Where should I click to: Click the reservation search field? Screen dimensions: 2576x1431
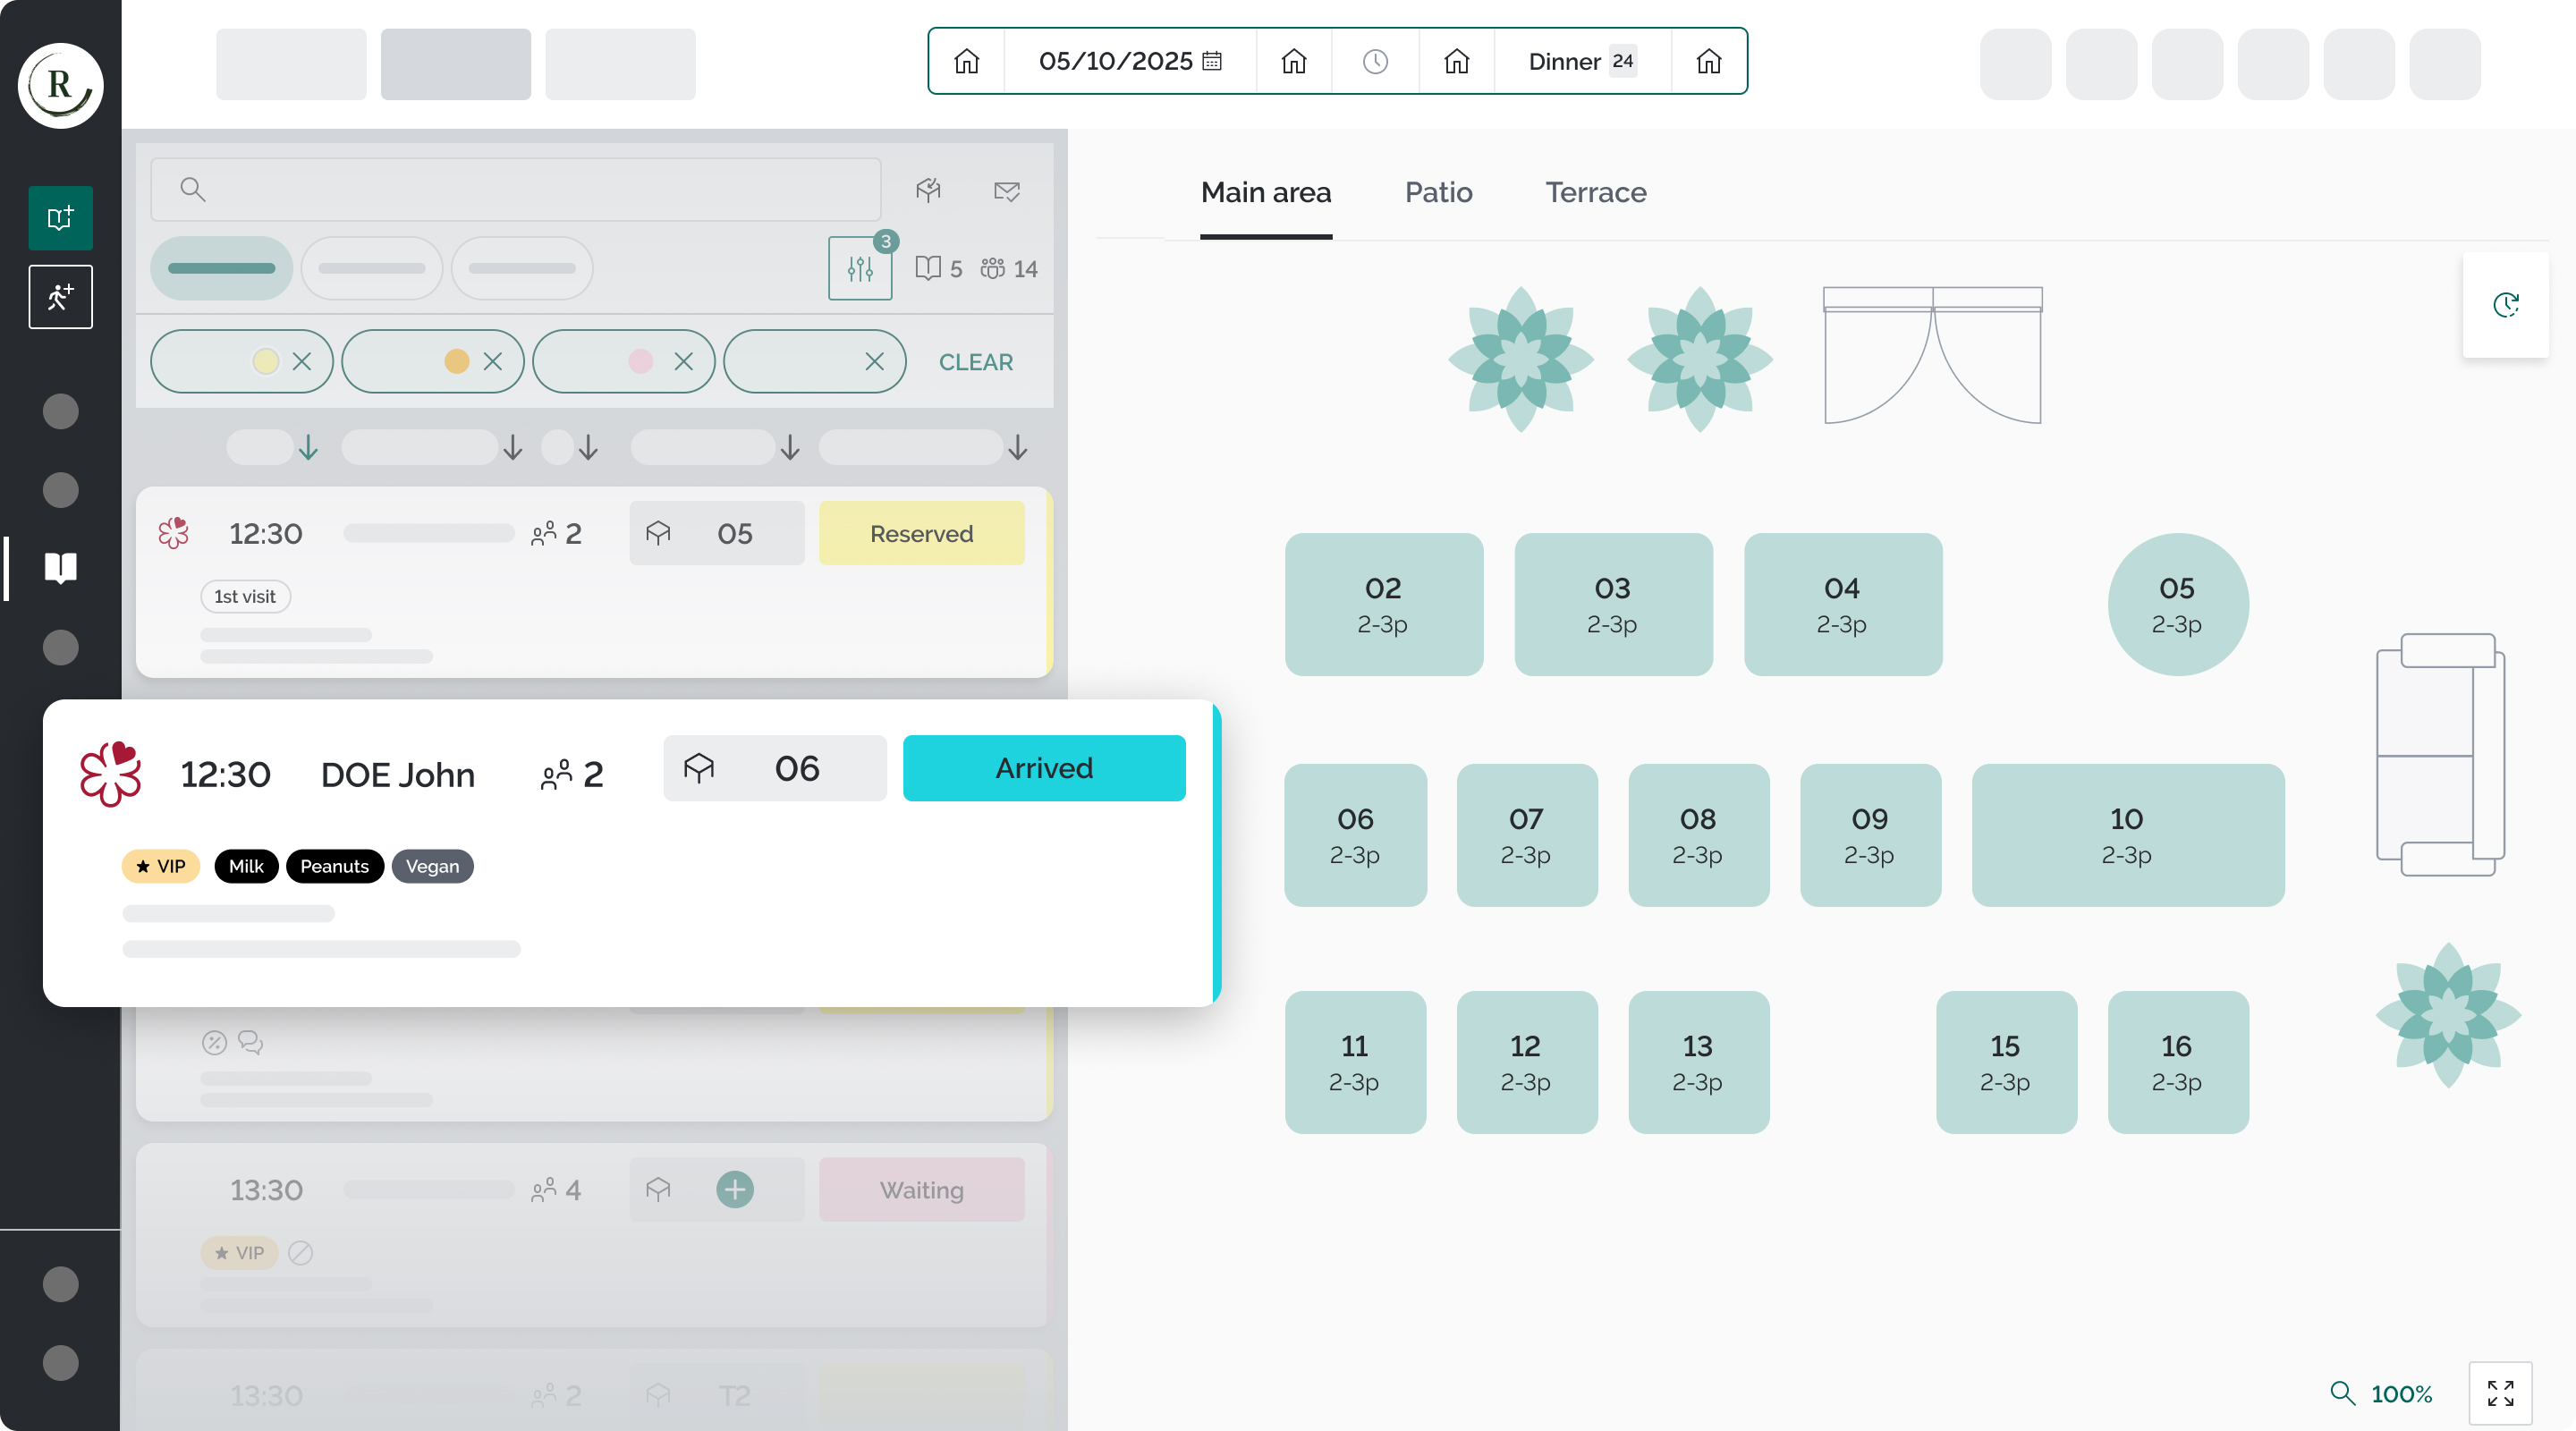514,189
